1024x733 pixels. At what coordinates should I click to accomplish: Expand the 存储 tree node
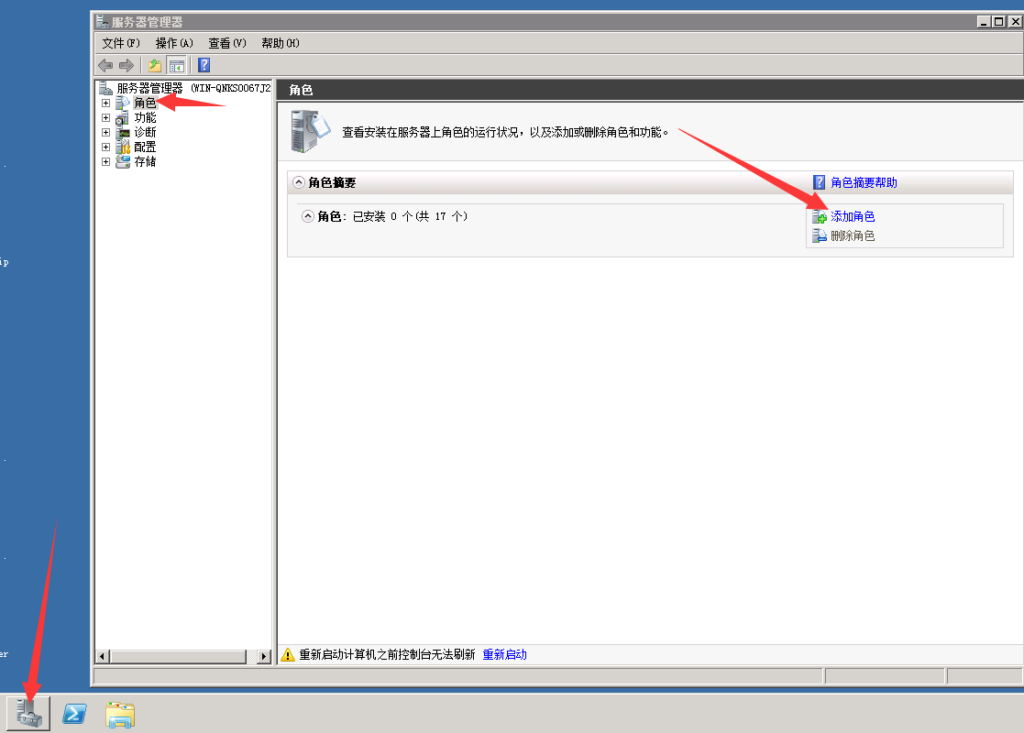(x=106, y=162)
